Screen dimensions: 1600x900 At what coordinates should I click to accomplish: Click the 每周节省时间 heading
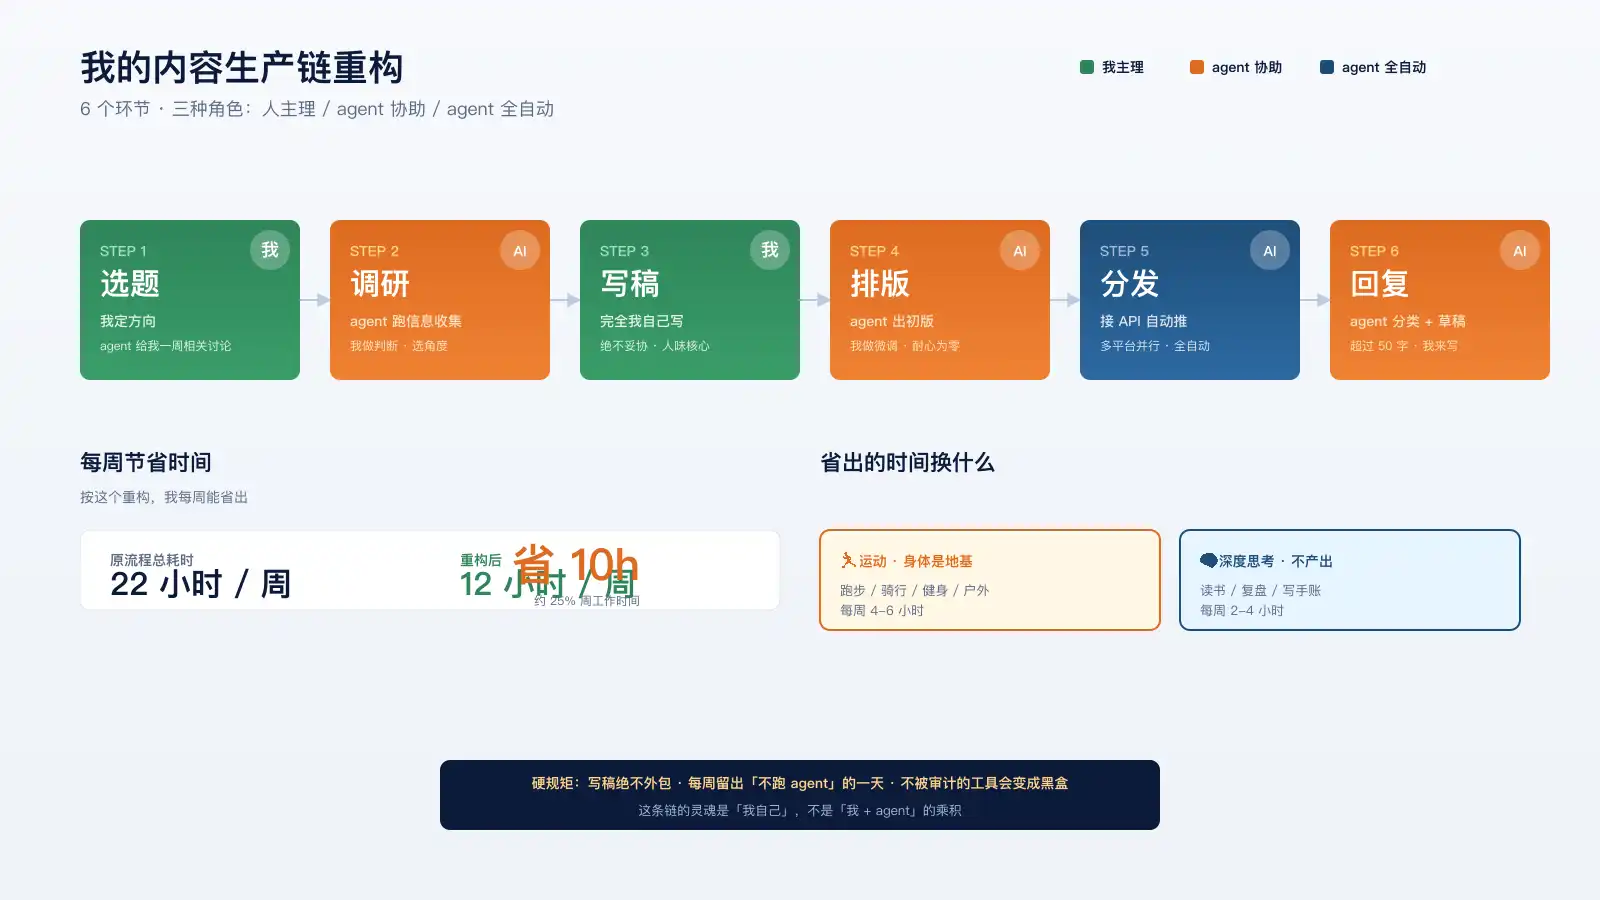146,462
